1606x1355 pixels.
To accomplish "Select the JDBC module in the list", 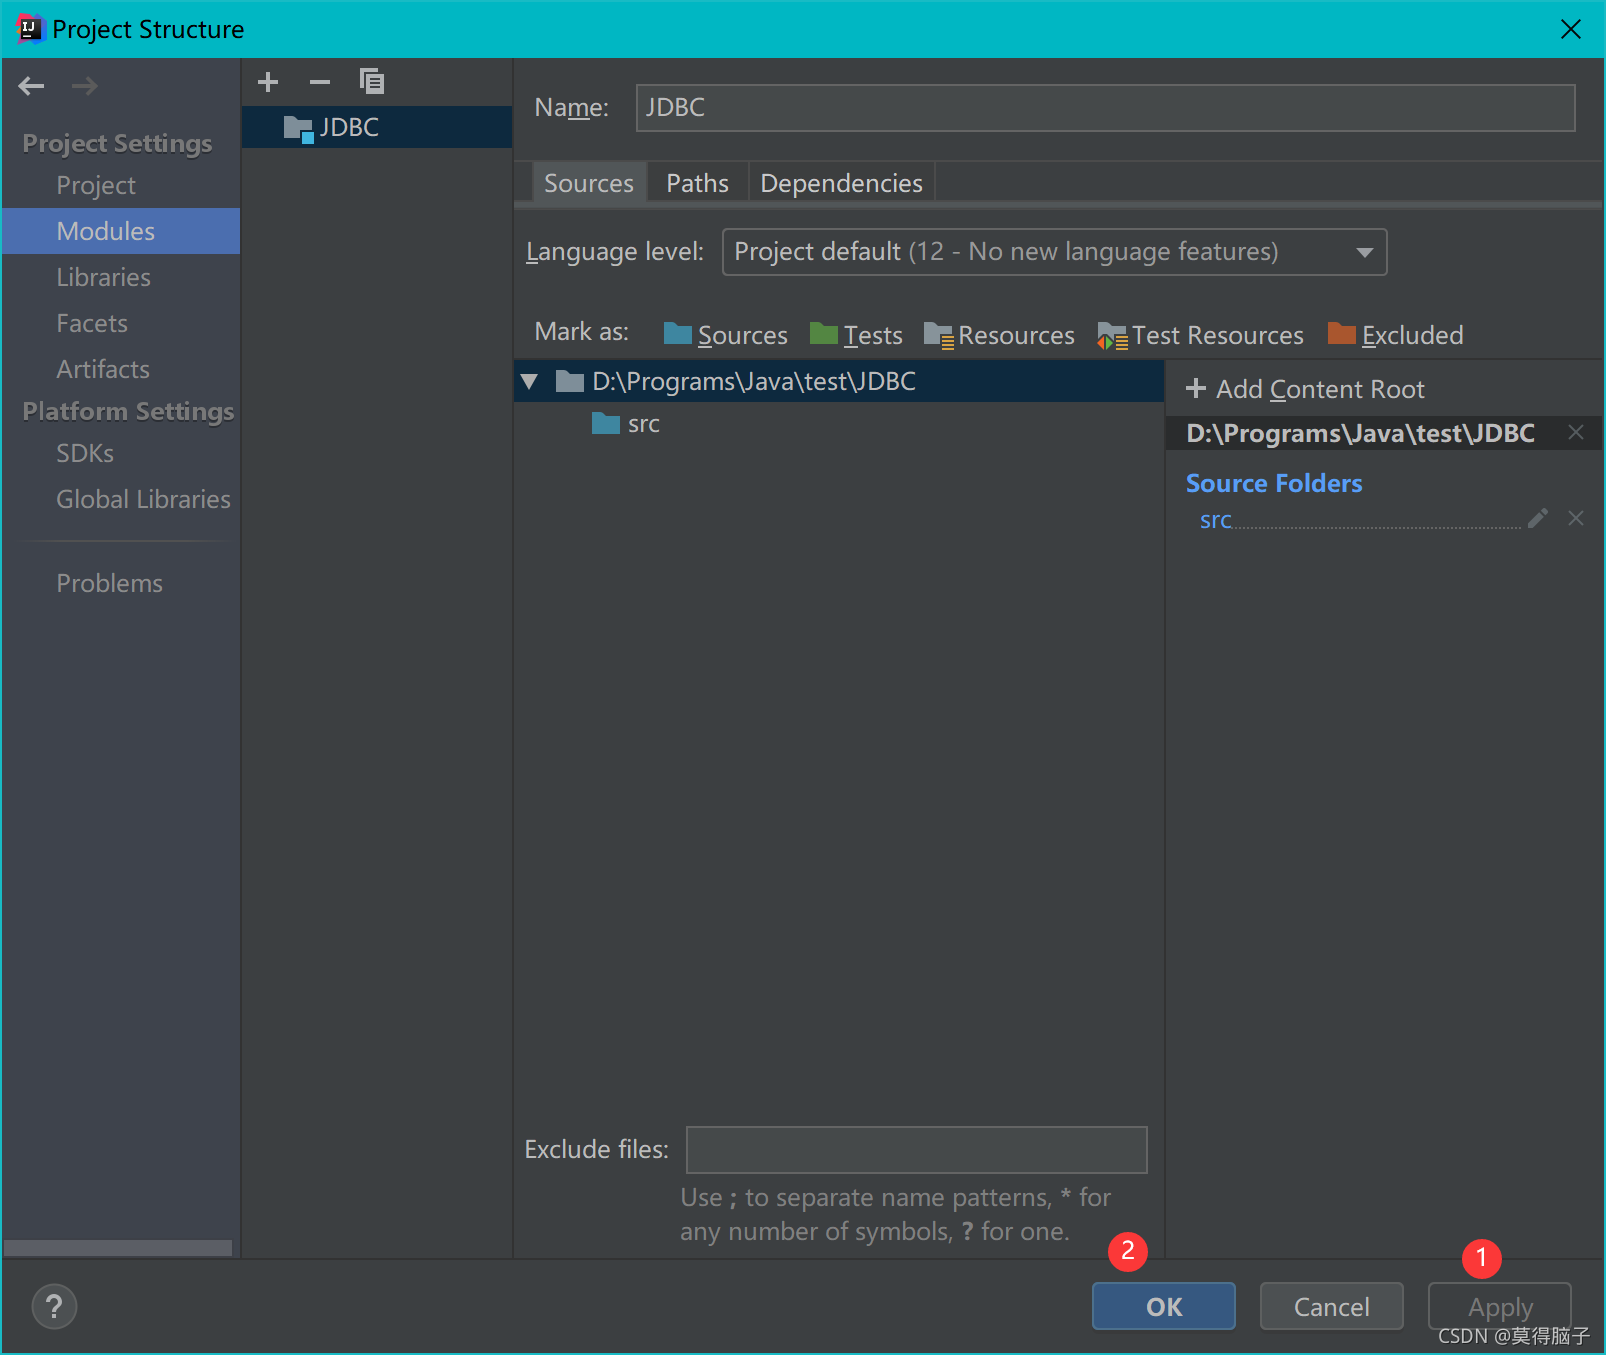I will pos(377,127).
